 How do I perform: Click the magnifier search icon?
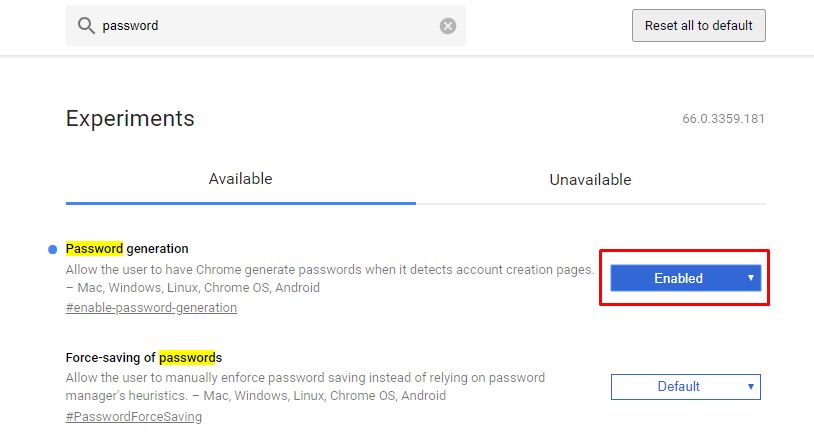pyautogui.click(x=86, y=26)
